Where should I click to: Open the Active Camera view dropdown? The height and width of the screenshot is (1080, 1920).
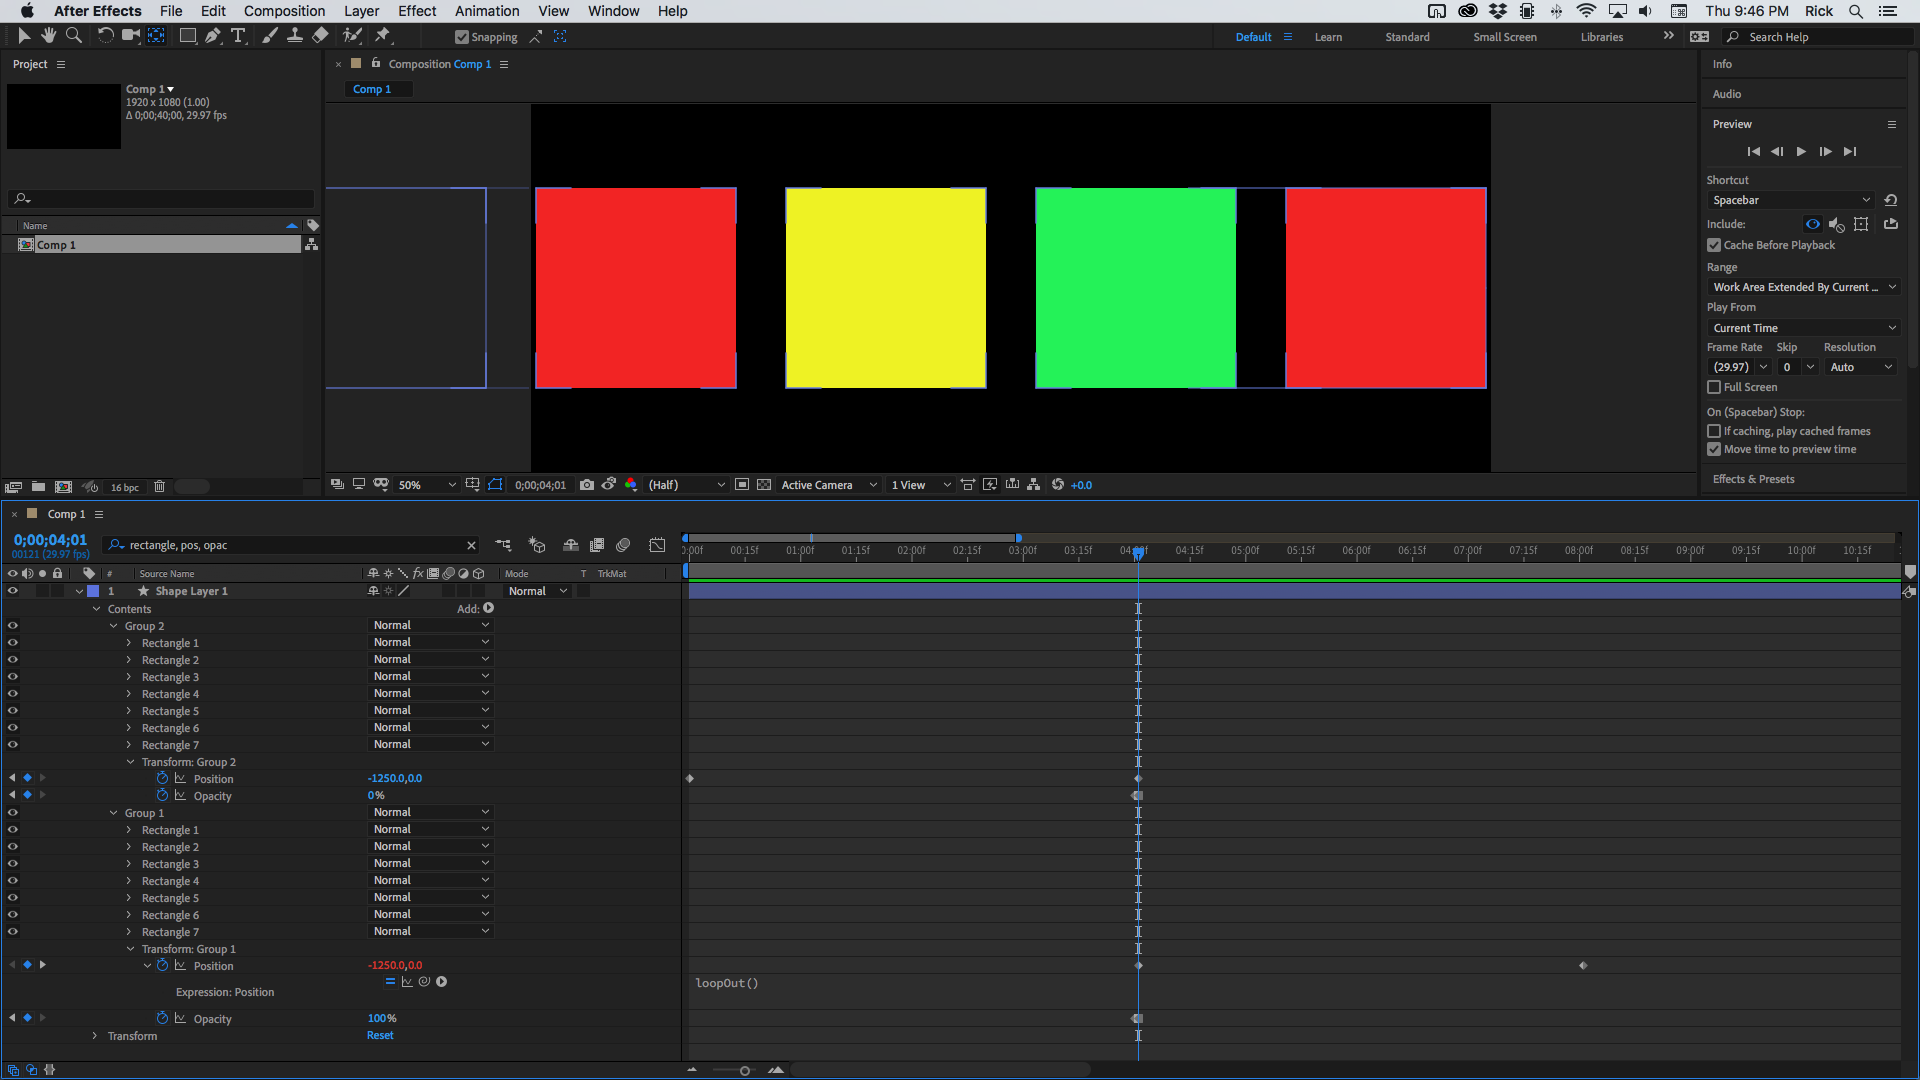(828, 485)
